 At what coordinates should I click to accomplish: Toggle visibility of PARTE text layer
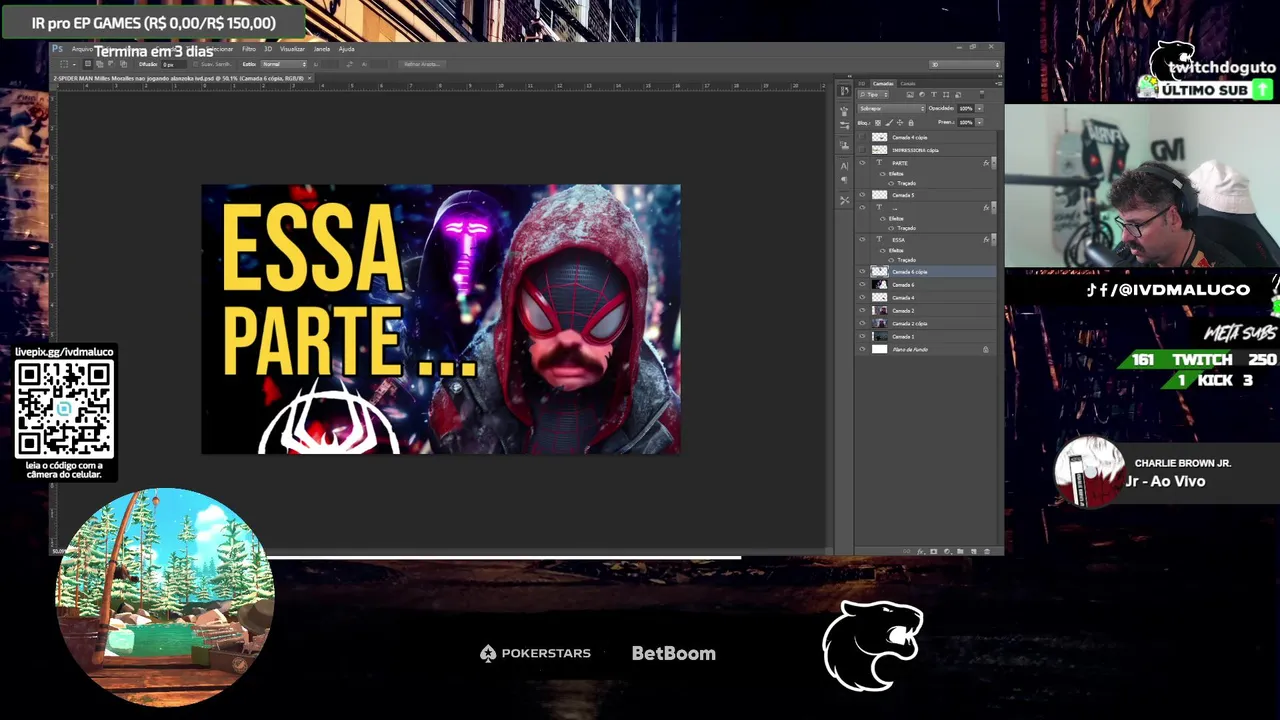862,163
